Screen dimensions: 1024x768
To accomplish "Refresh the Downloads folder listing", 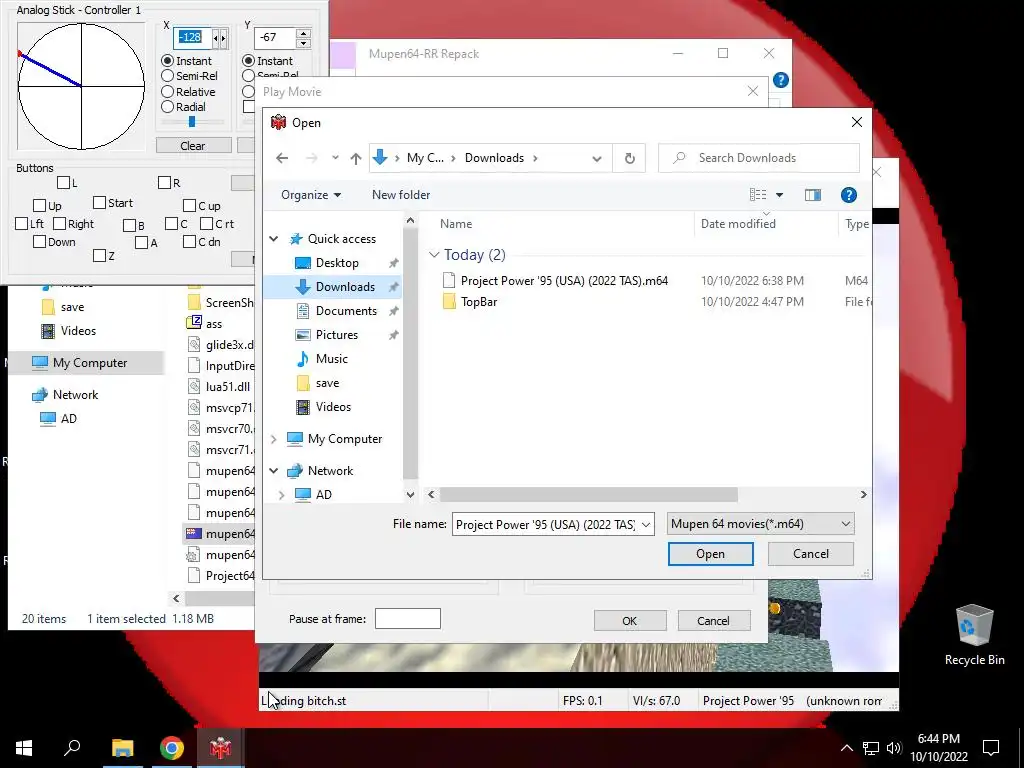I will point(630,158).
